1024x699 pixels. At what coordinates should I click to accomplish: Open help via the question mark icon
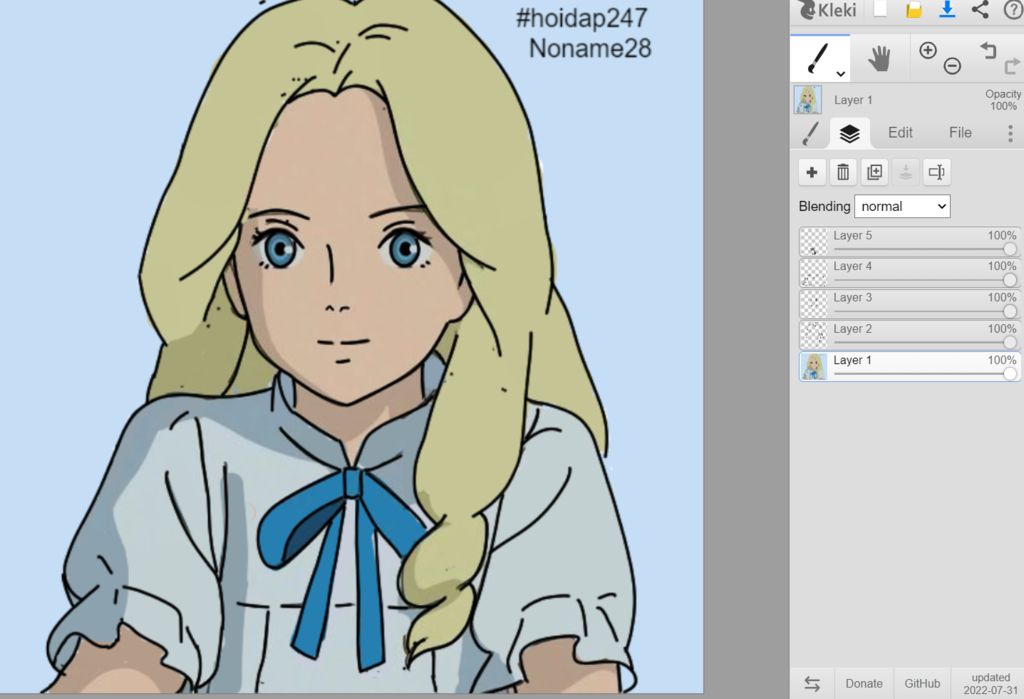(1012, 8)
